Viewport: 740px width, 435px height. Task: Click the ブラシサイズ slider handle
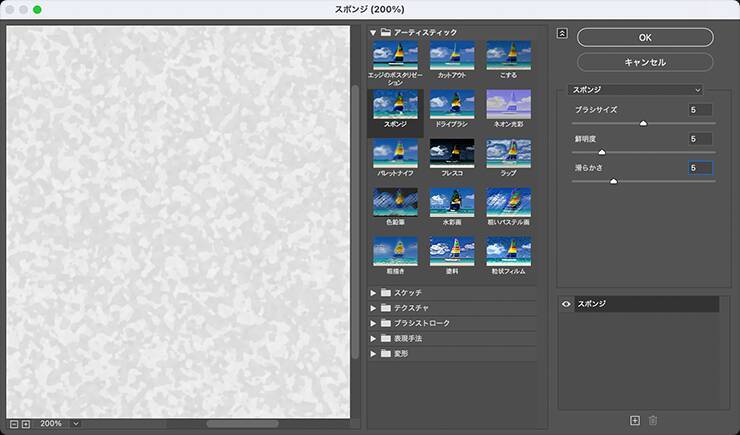coord(643,123)
